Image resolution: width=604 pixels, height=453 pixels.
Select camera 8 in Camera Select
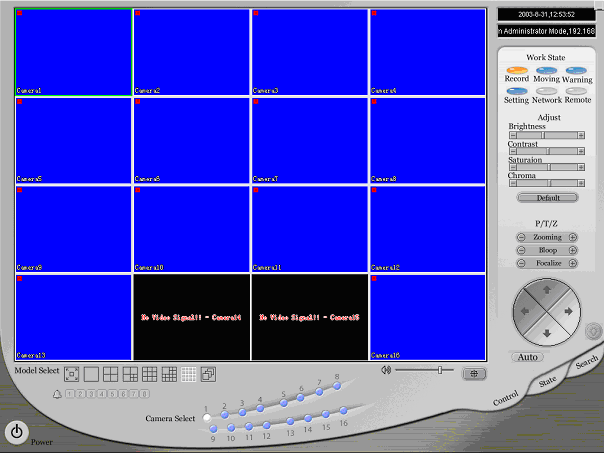tap(337, 386)
